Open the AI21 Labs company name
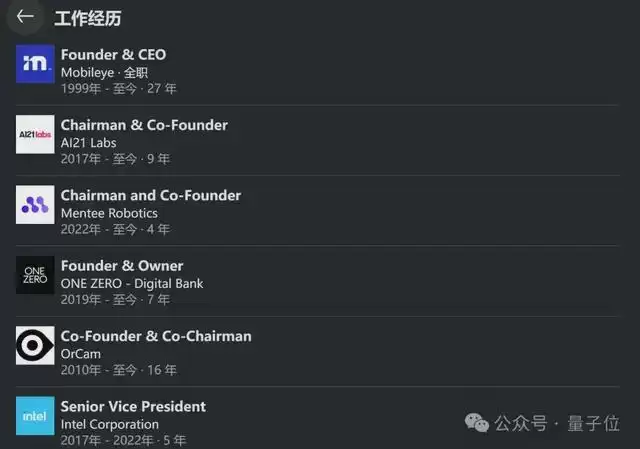Screen dimensions: 640x449 [x=88, y=143]
